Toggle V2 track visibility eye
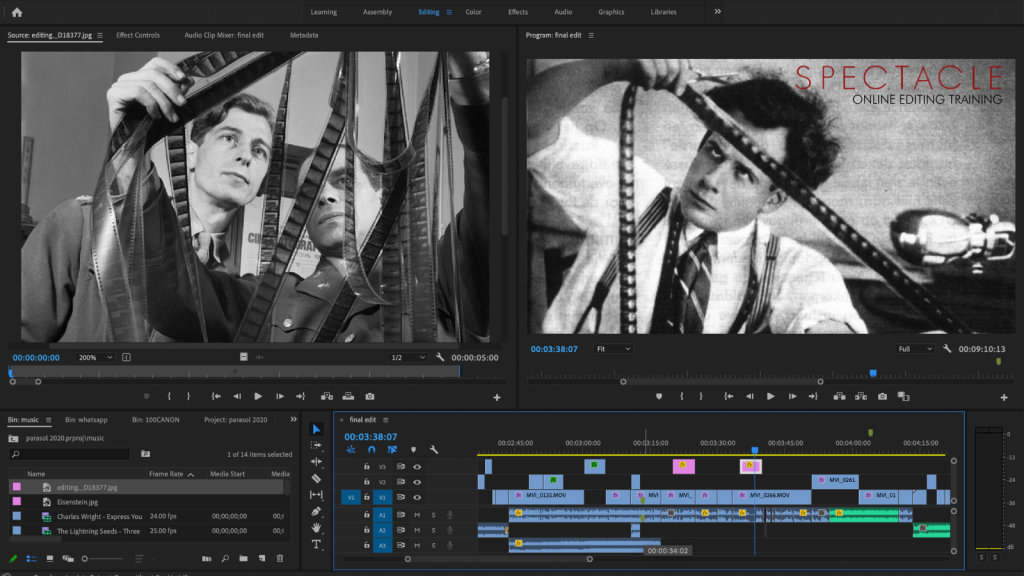 (x=417, y=482)
